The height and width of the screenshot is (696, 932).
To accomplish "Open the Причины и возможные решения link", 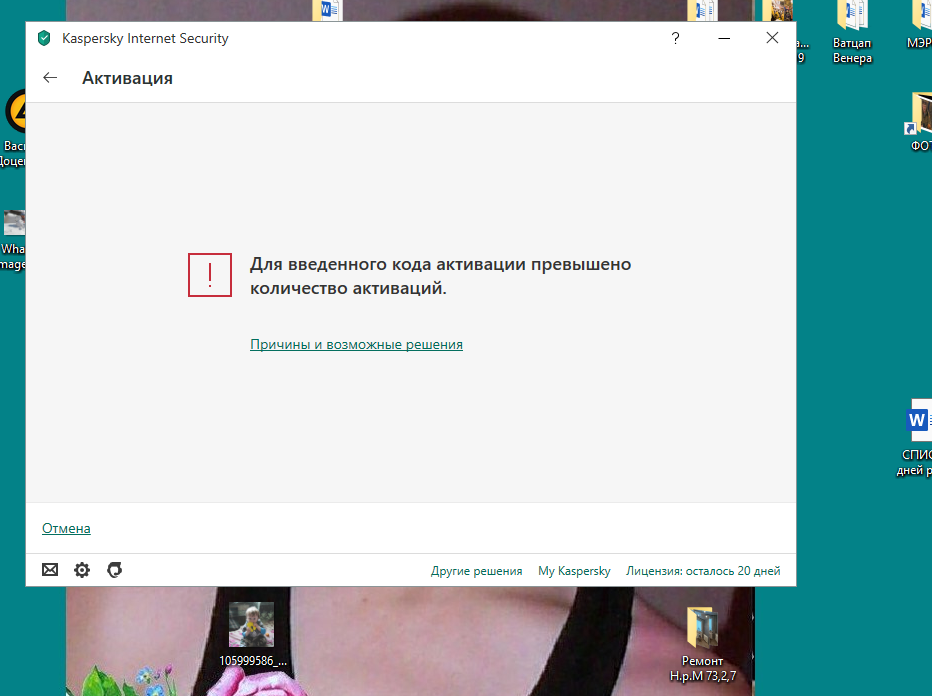I will [x=356, y=344].
